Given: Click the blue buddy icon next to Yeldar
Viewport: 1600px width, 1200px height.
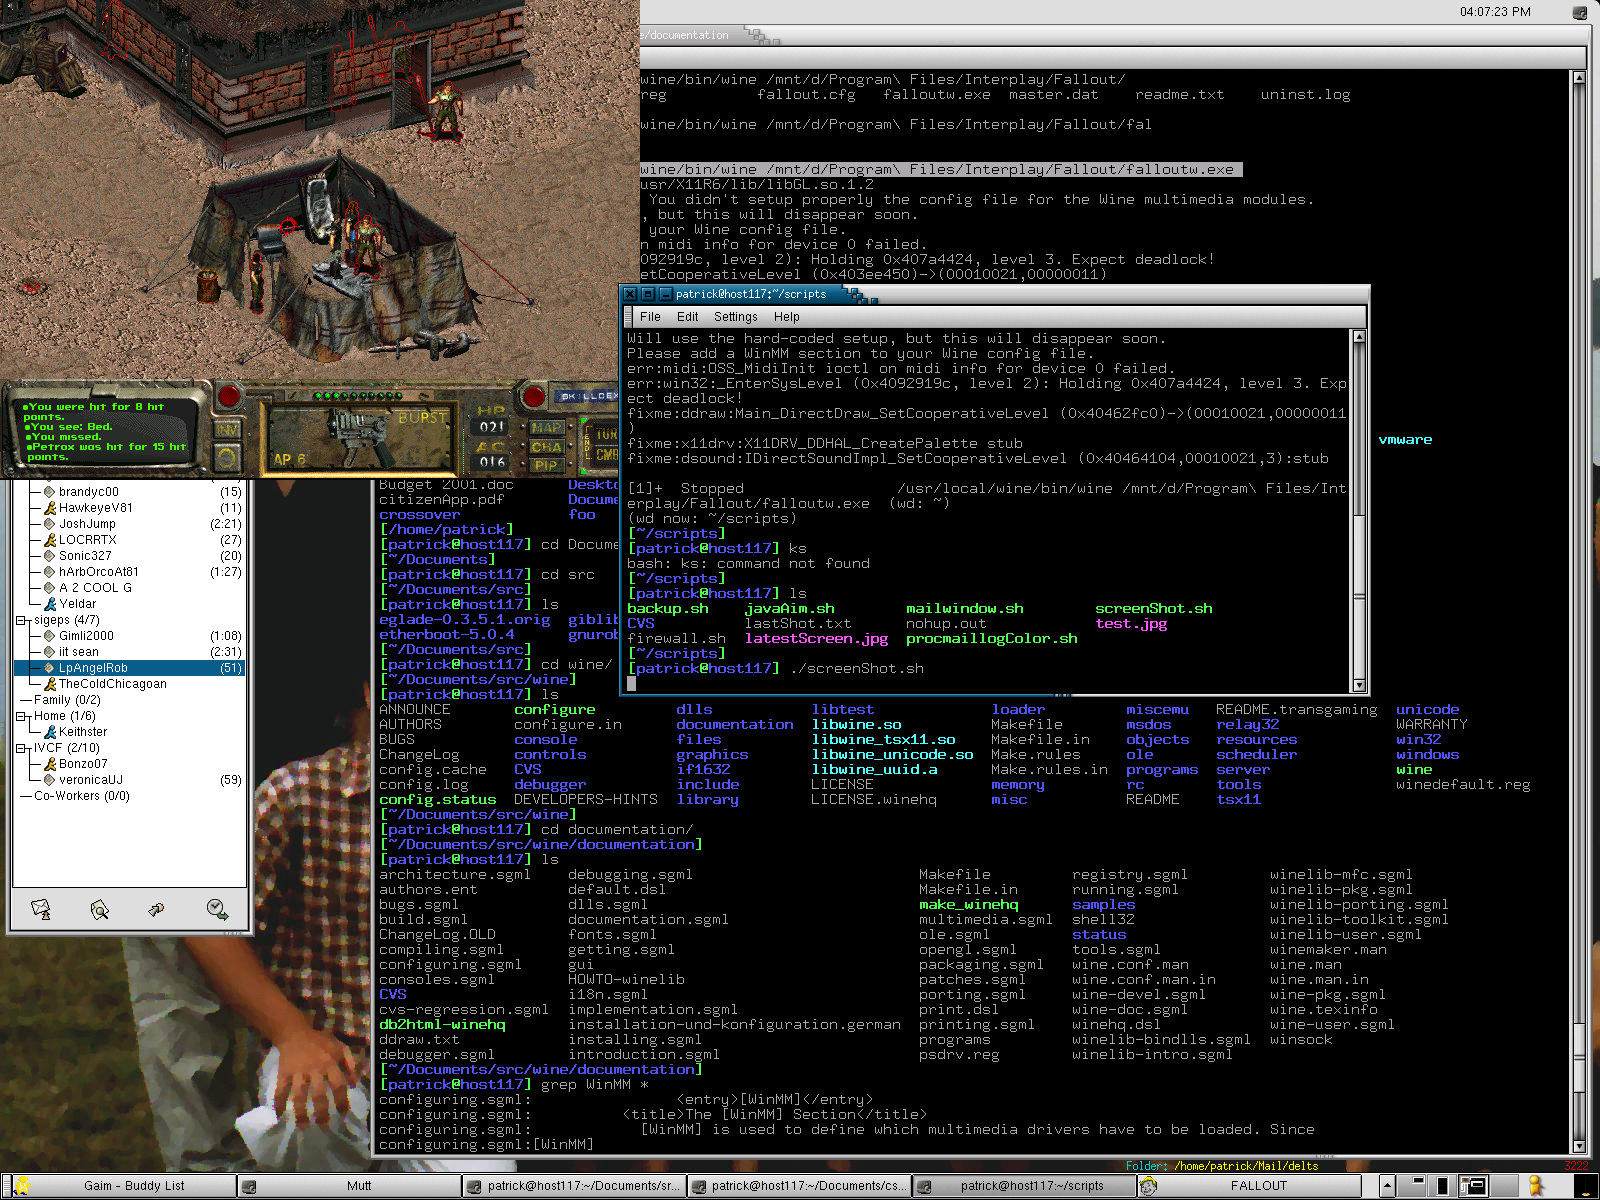Looking at the screenshot, I should point(50,604).
